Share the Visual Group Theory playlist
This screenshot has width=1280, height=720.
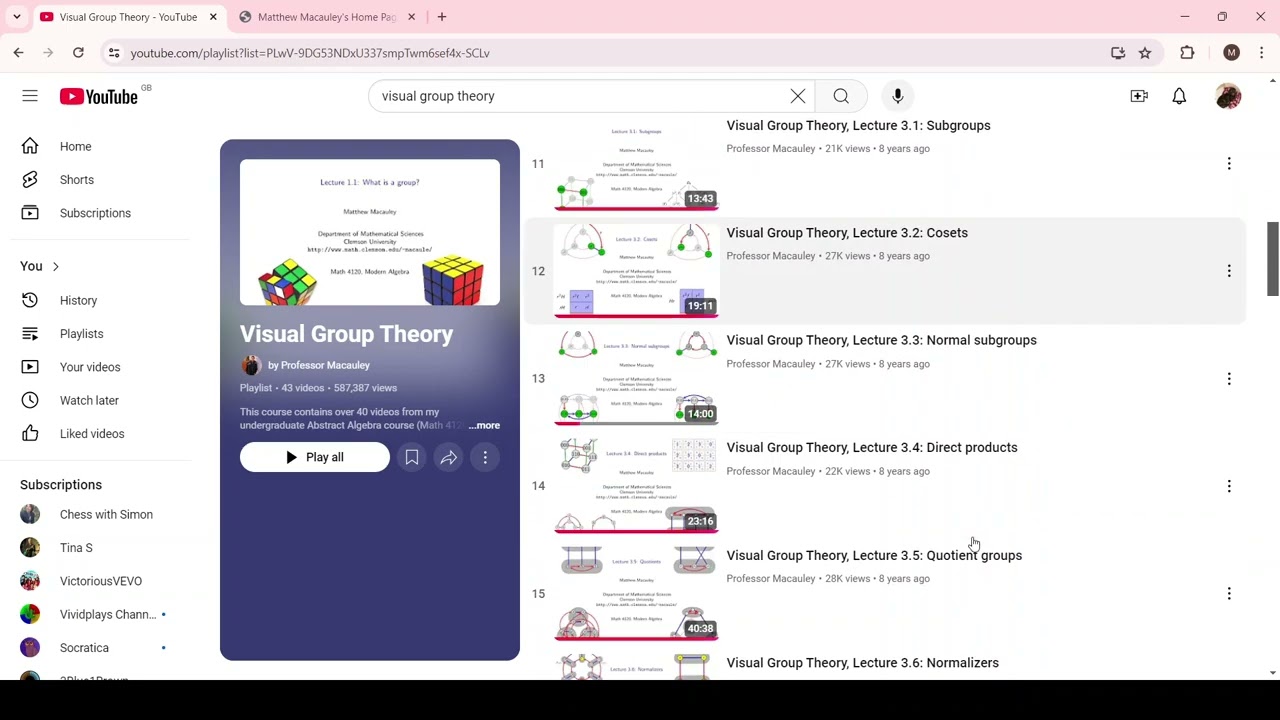(448, 457)
